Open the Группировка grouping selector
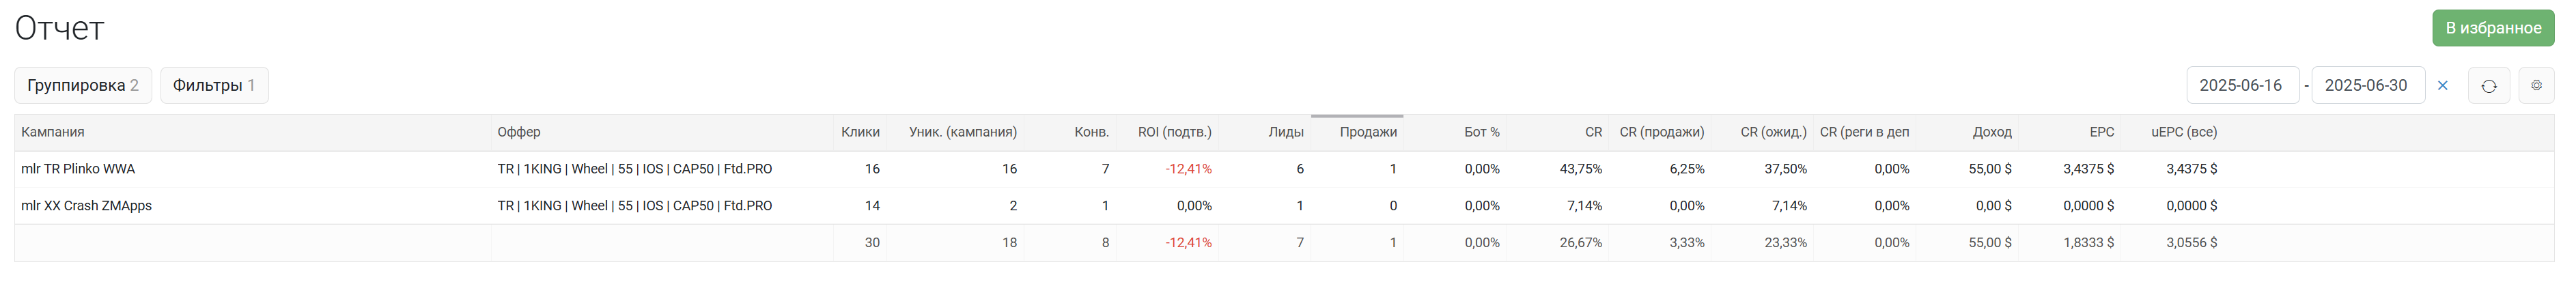The height and width of the screenshot is (284, 2576). 83,86
